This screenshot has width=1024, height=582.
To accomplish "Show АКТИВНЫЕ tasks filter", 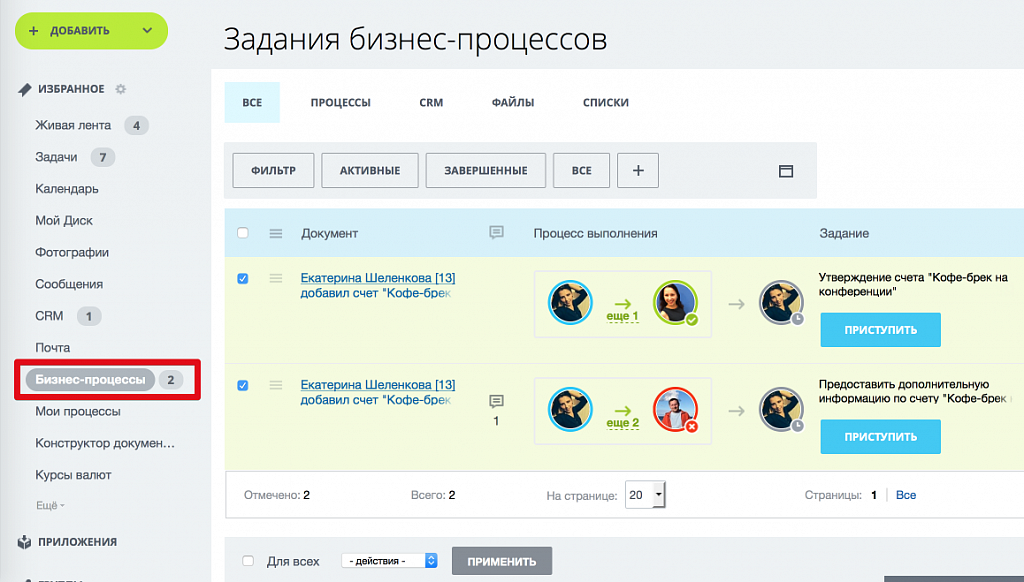I will (370, 170).
